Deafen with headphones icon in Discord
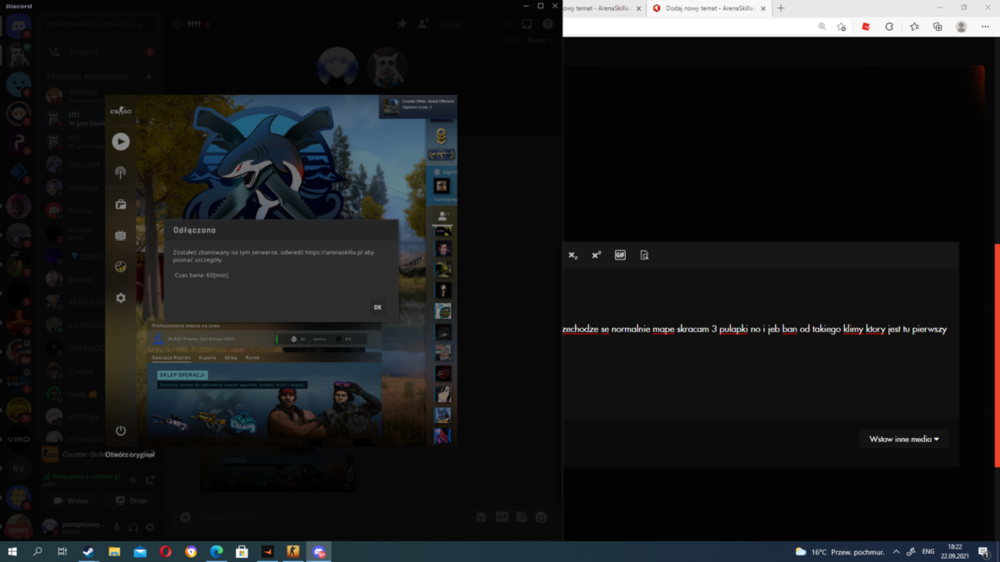1000x562 pixels. point(133,527)
